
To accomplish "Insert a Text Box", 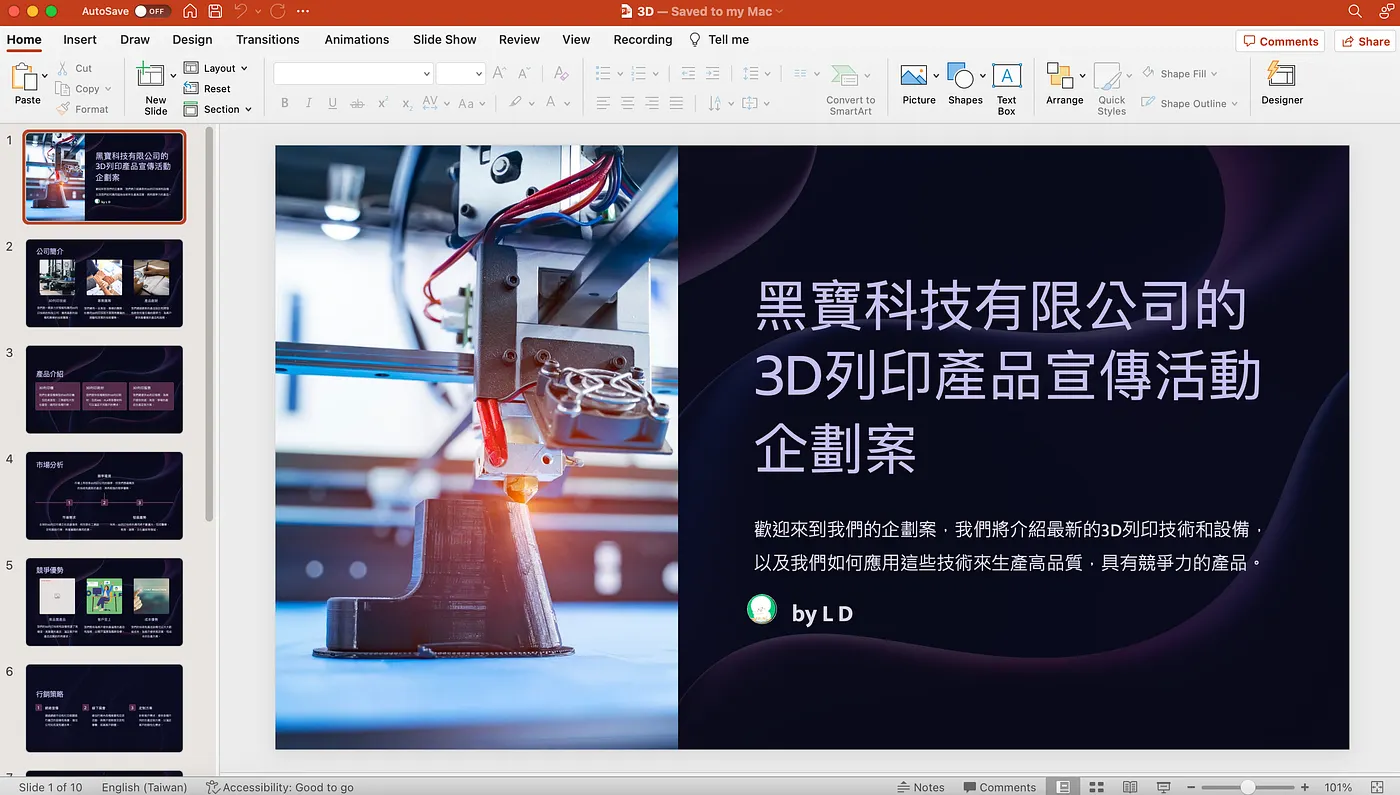I will 1006,89.
